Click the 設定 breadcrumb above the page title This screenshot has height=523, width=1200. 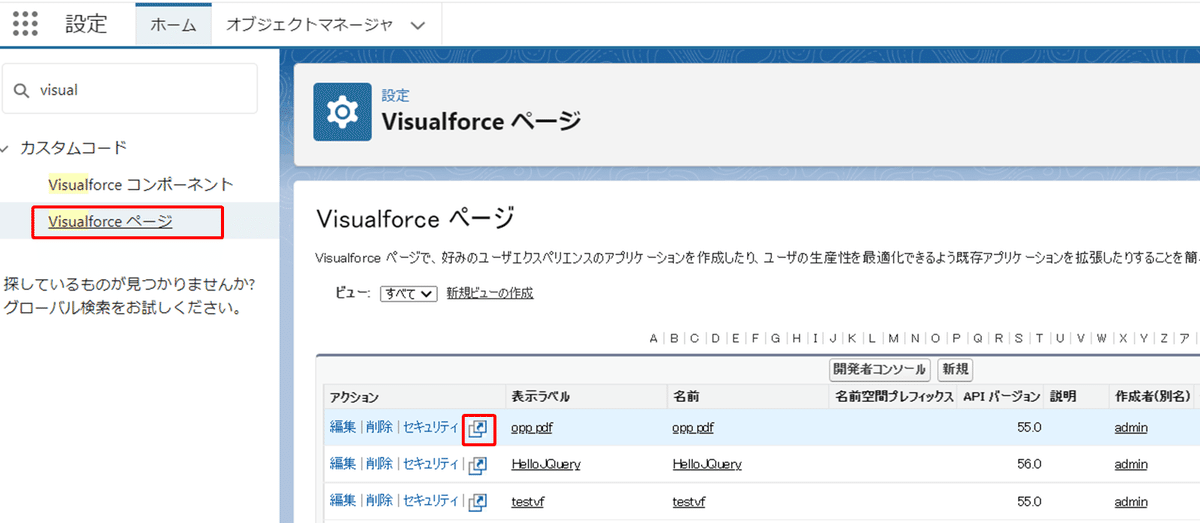395,96
